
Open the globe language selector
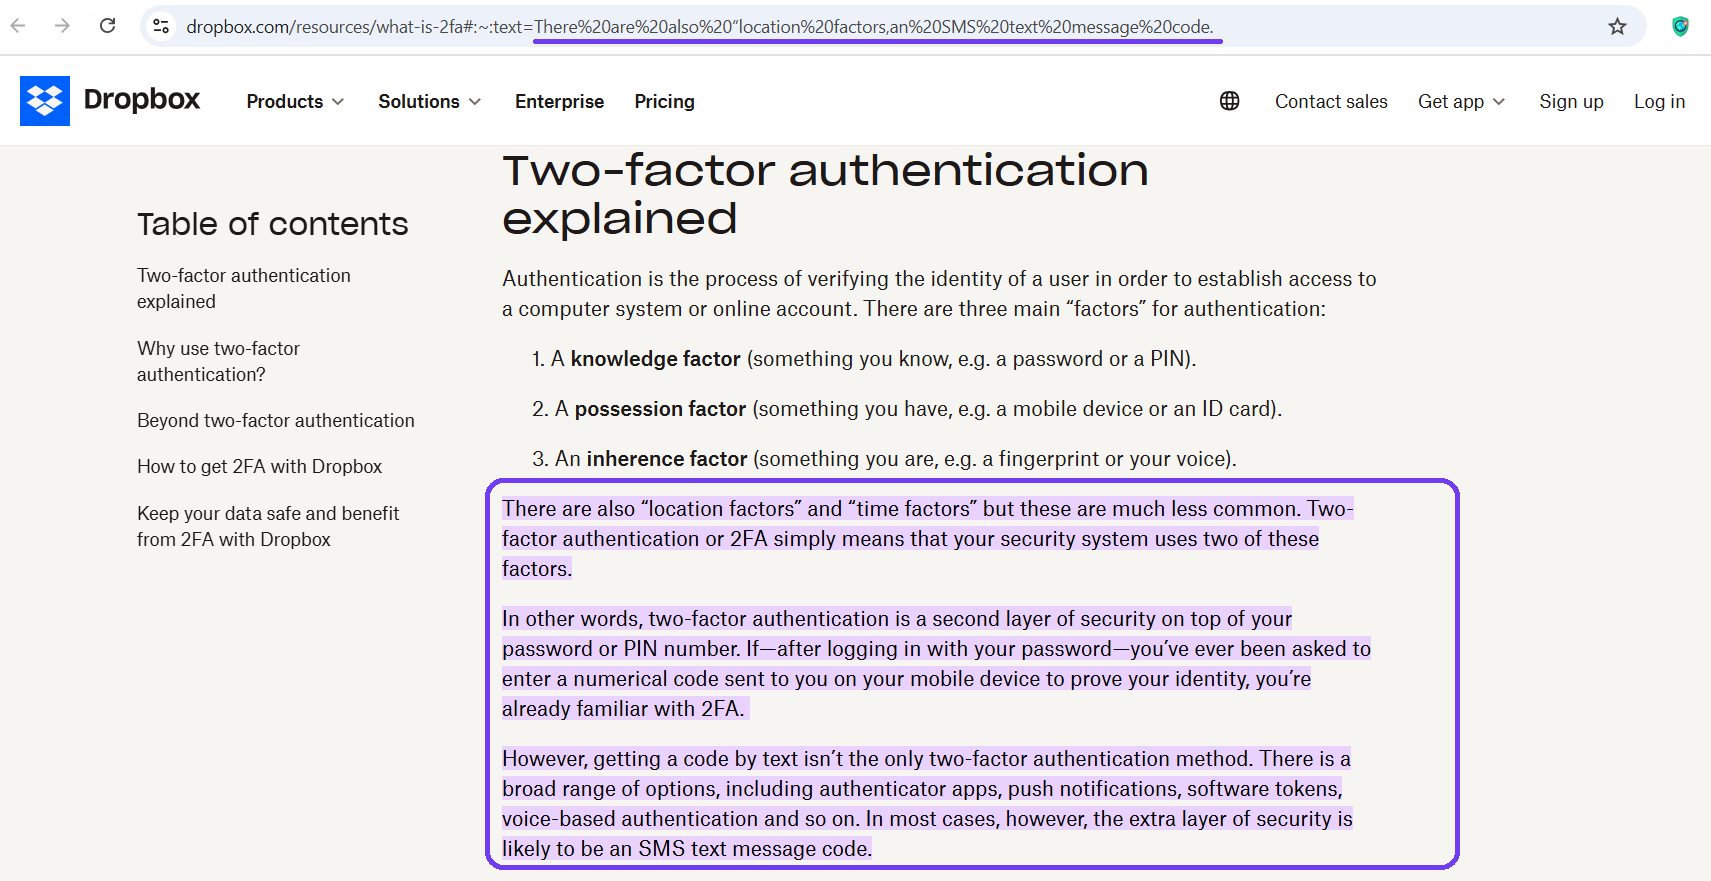1229,101
